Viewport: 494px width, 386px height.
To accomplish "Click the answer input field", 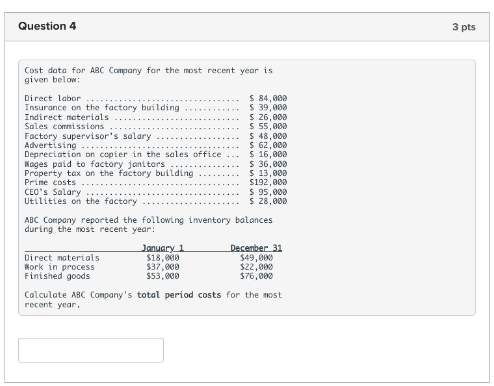I will tap(91, 350).
